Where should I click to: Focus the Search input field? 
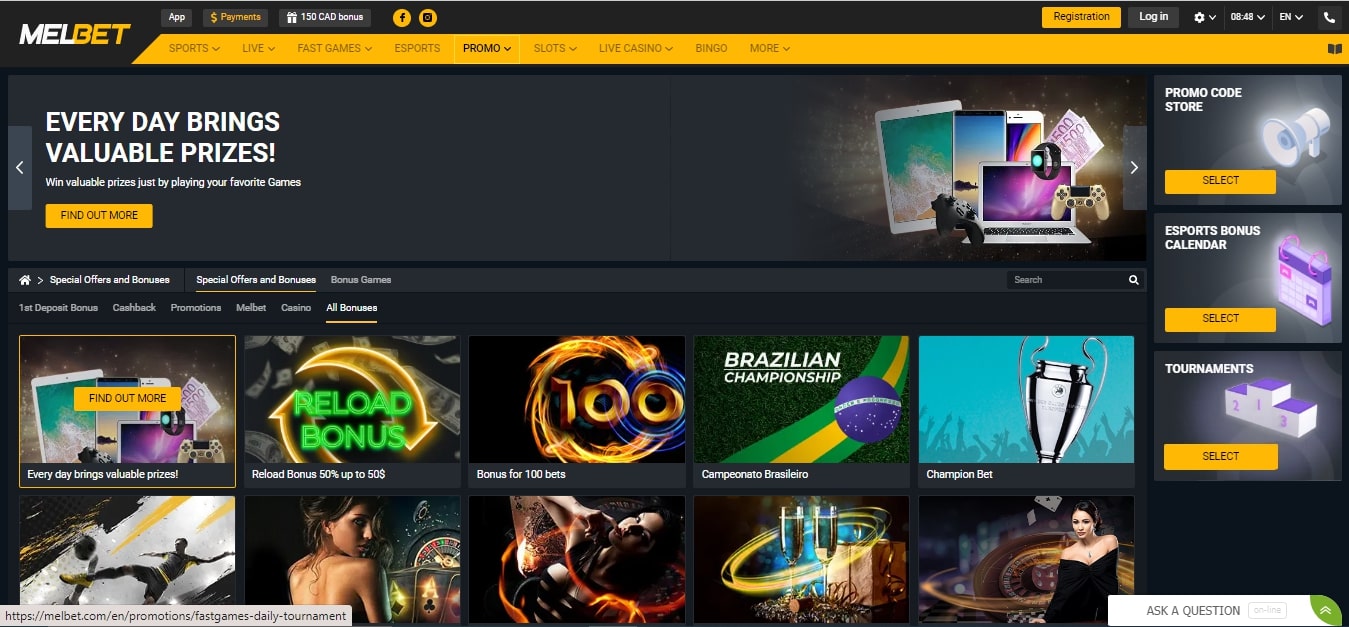point(1068,280)
